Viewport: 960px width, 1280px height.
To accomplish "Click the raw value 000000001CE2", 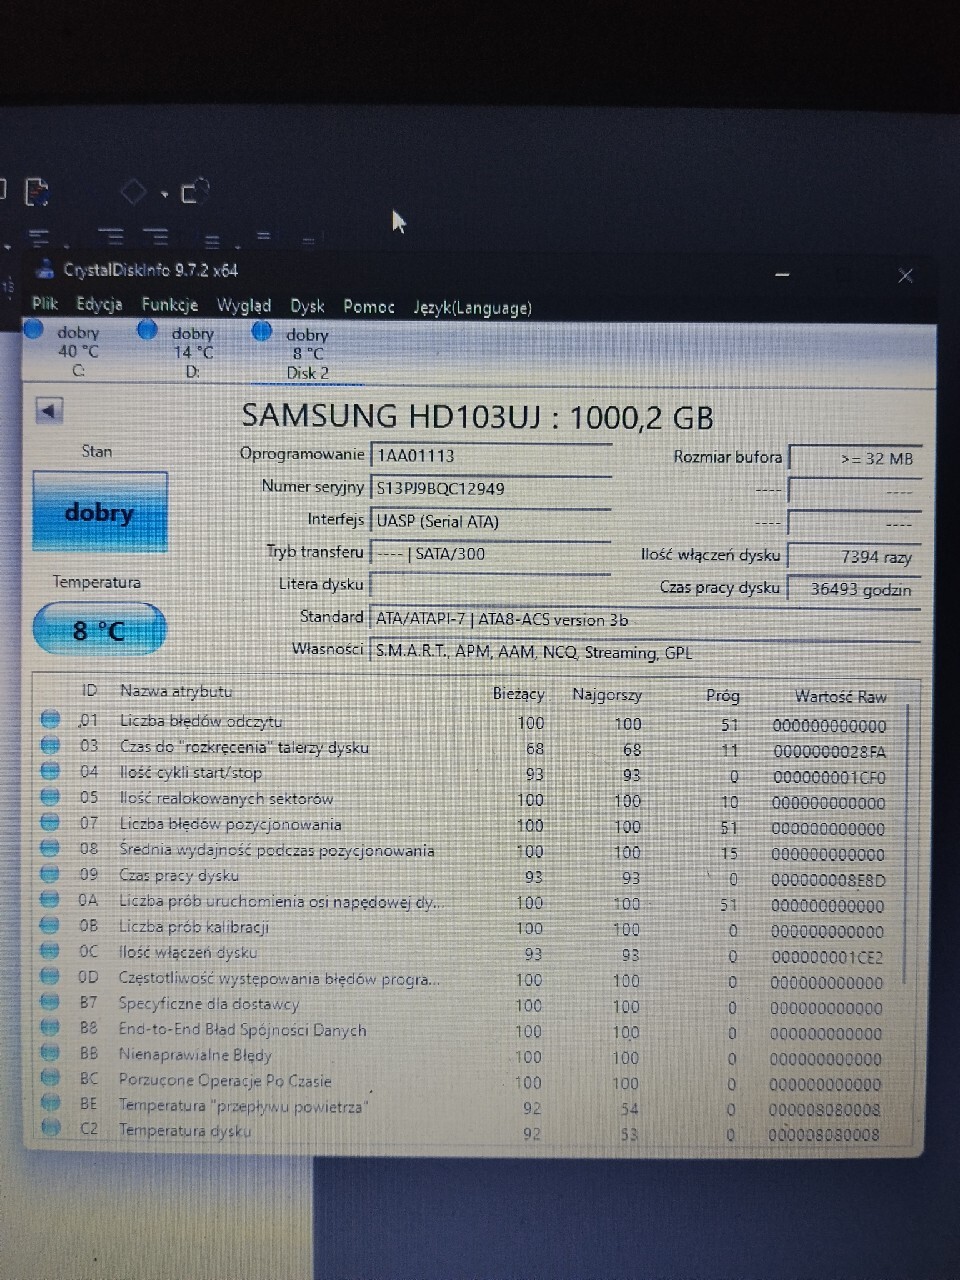I will [827, 957].
